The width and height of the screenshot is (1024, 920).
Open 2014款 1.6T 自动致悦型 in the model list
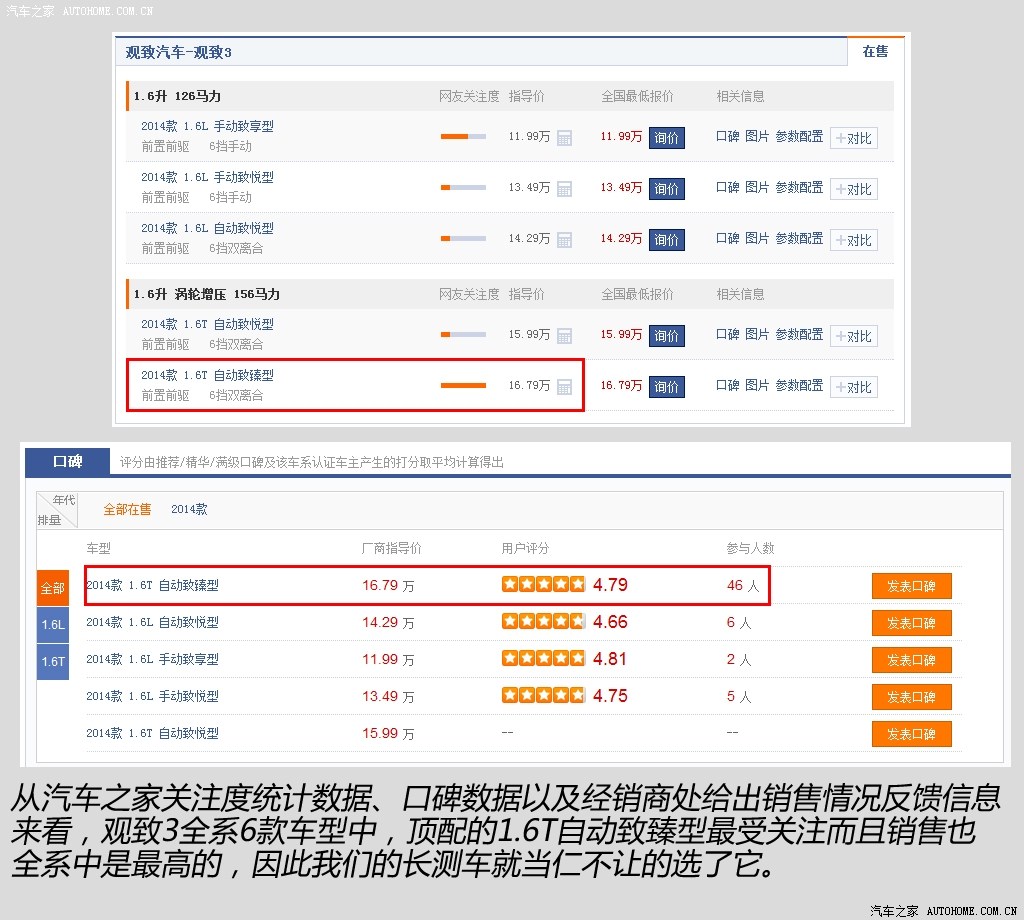(208, 325)
